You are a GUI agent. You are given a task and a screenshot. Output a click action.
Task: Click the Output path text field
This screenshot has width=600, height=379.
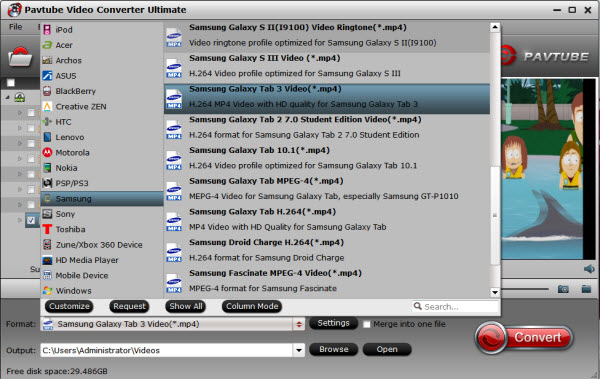pyautogui.click(x=167, y=350)
